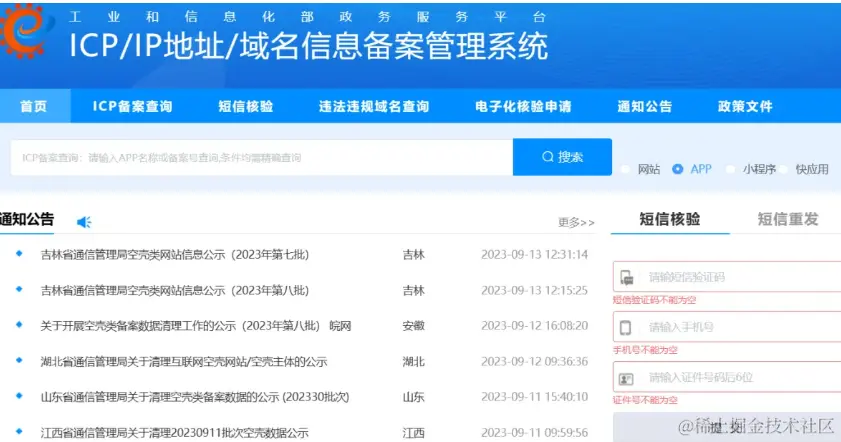Click the 请输入手机号 input field
This screenshot has width=841, height=442.
coord(727,327)
